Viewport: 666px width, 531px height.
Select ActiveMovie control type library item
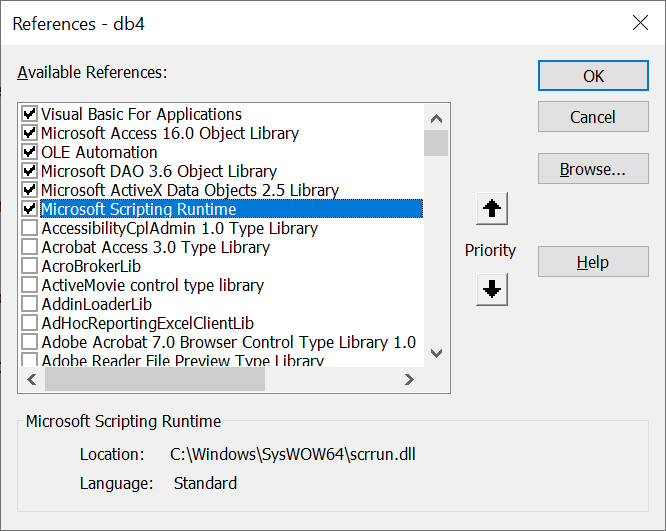152,285
